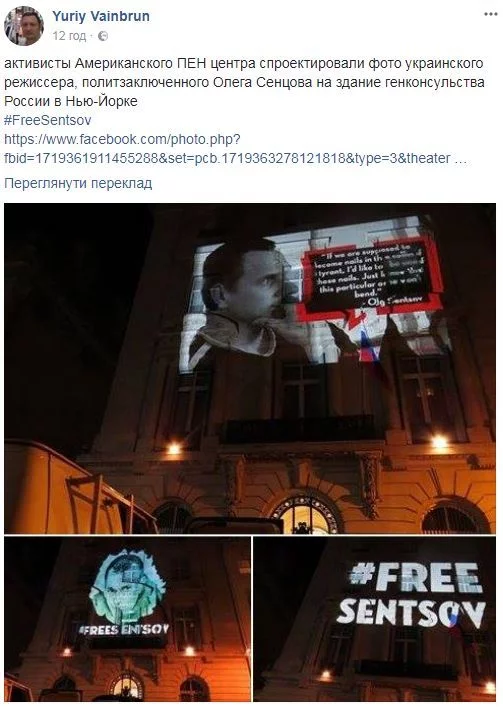The image size is (503, 707).
Task: Click the projected Sentsov face in main photo
Action: pyautogui.click(x=243, y=289)
